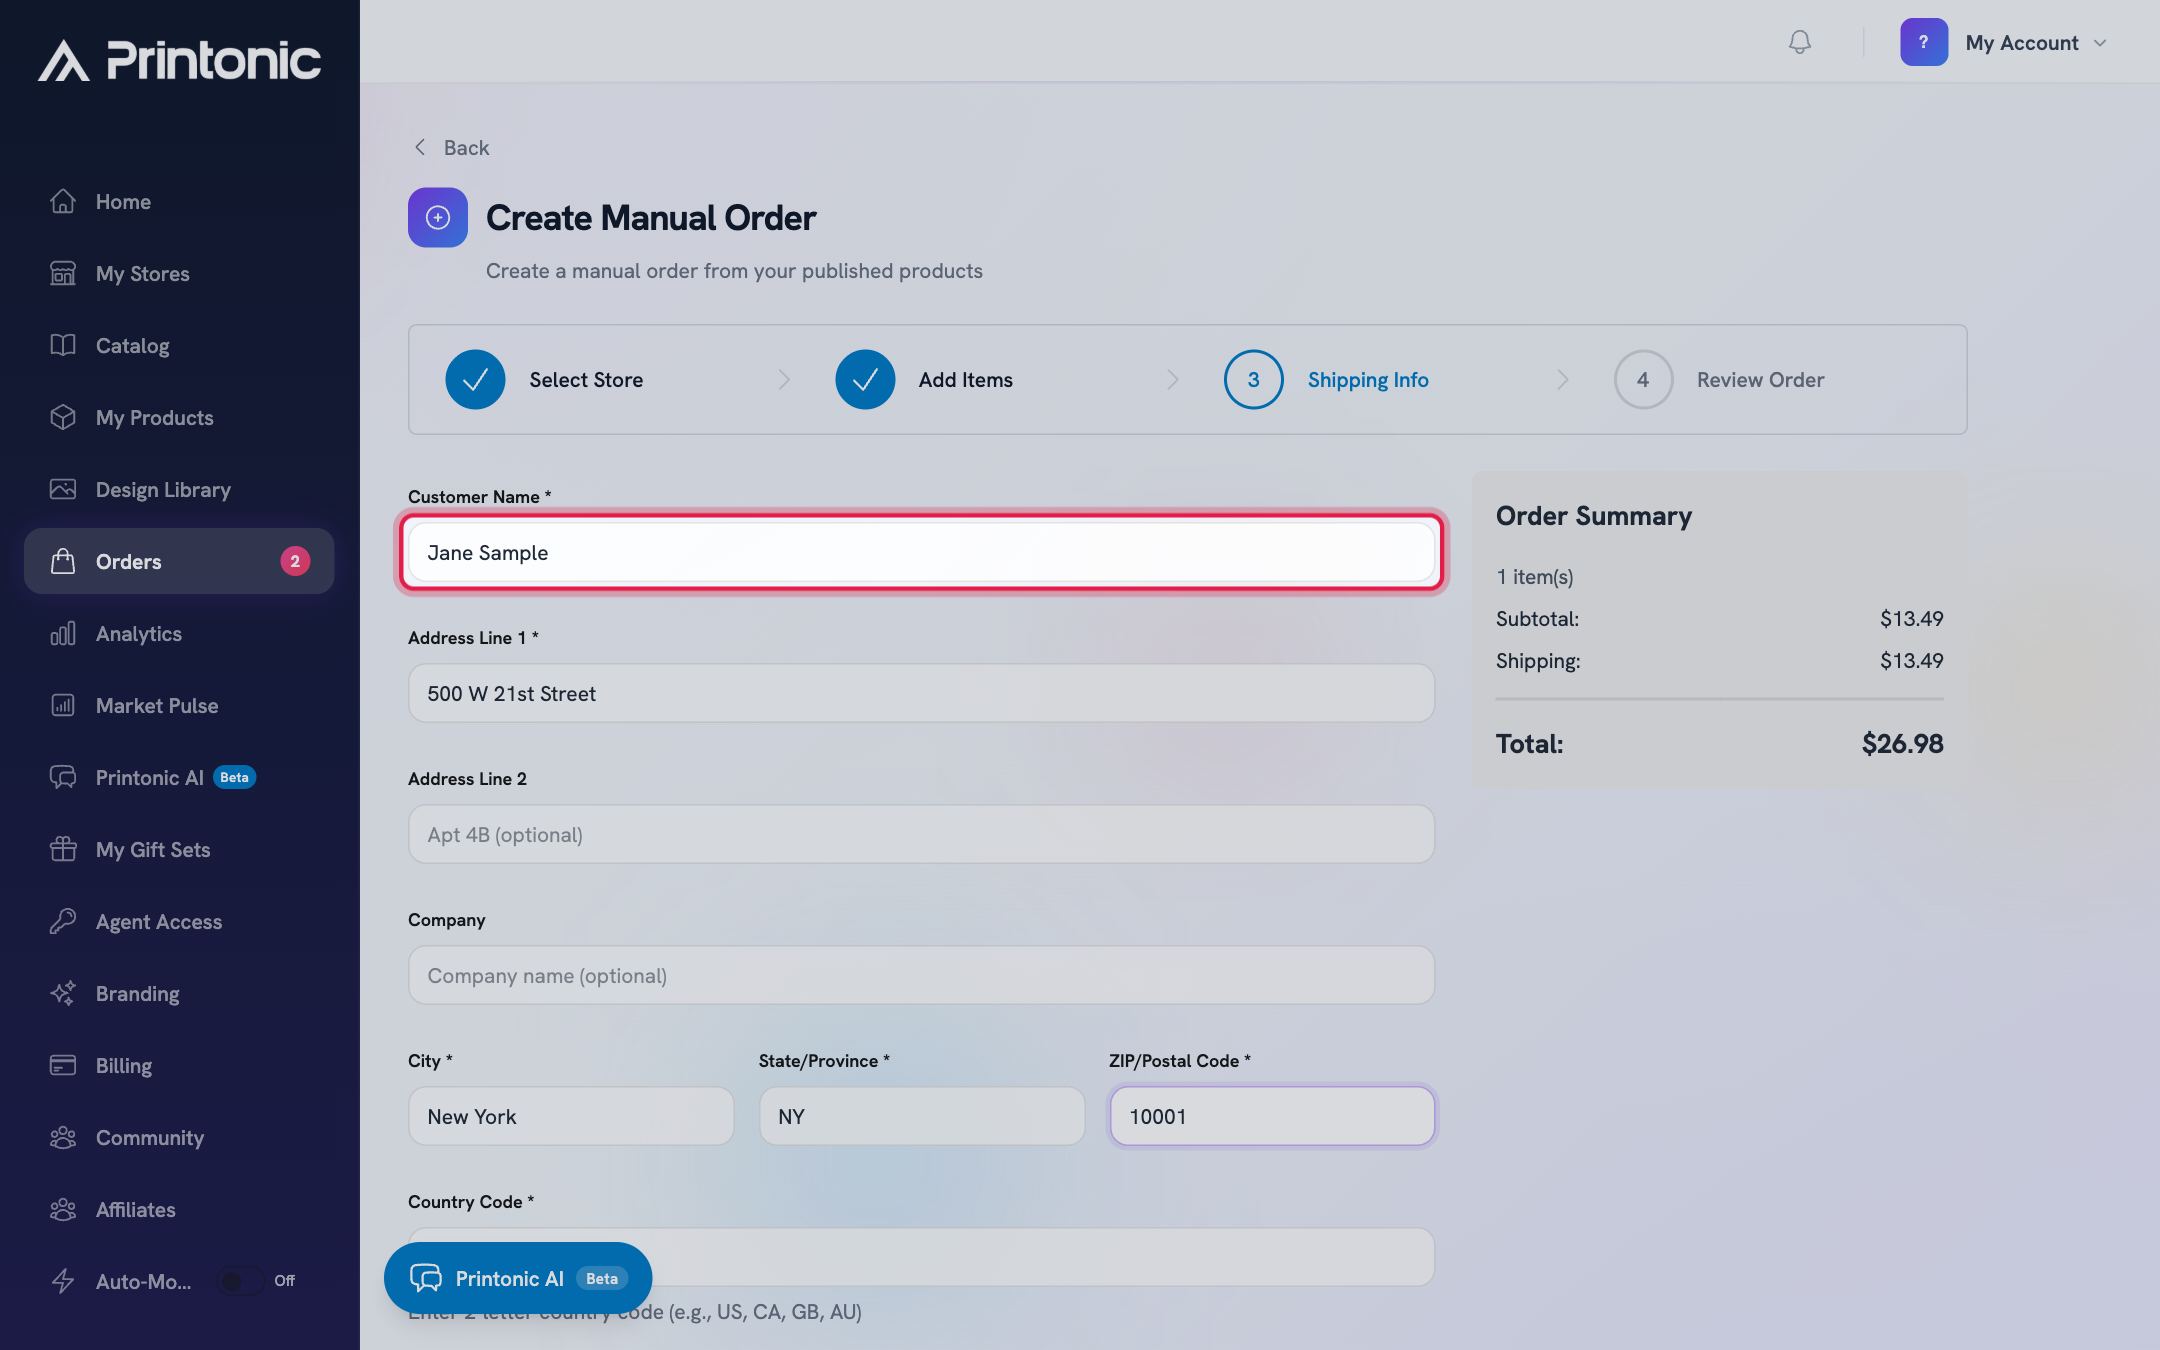Screen dimensions: 2160x1350
Task: Click the Printonic logo
Action: click(180, 60)
